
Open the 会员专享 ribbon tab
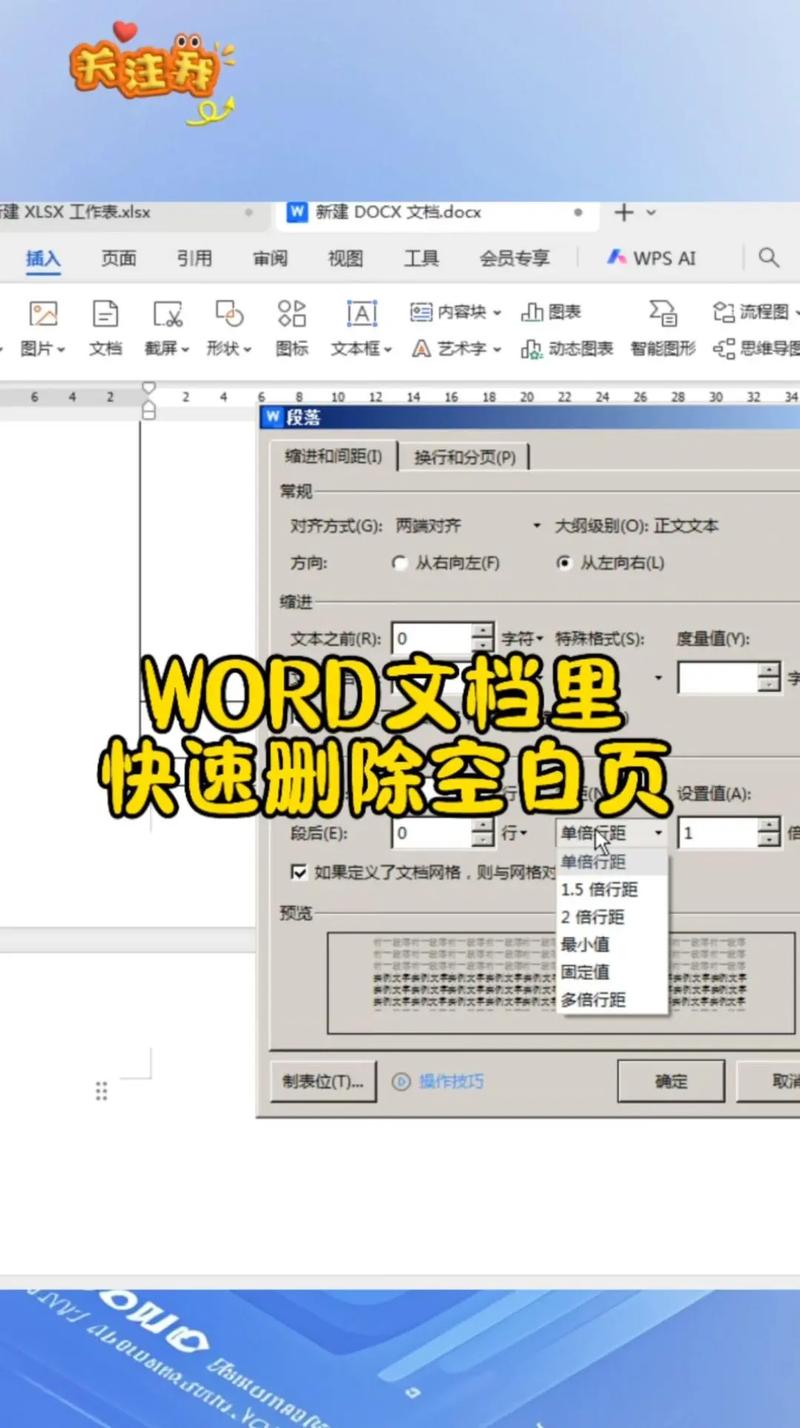(x=514, y=258)
